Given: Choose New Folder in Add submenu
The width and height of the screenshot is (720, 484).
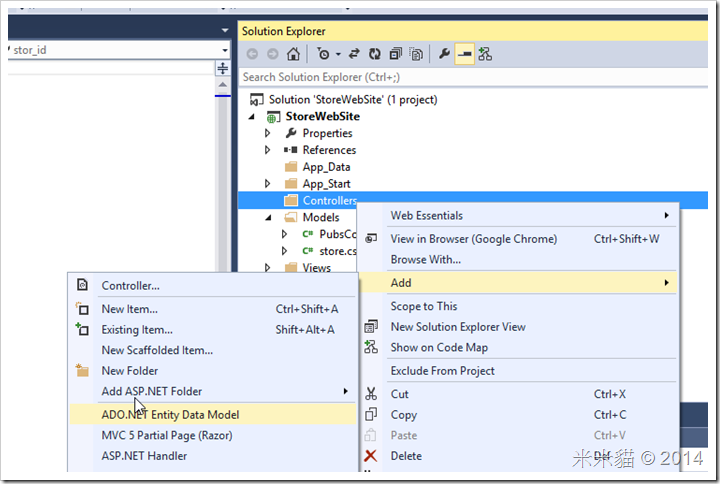Looking at the screenshot, I should pos(213,371).
